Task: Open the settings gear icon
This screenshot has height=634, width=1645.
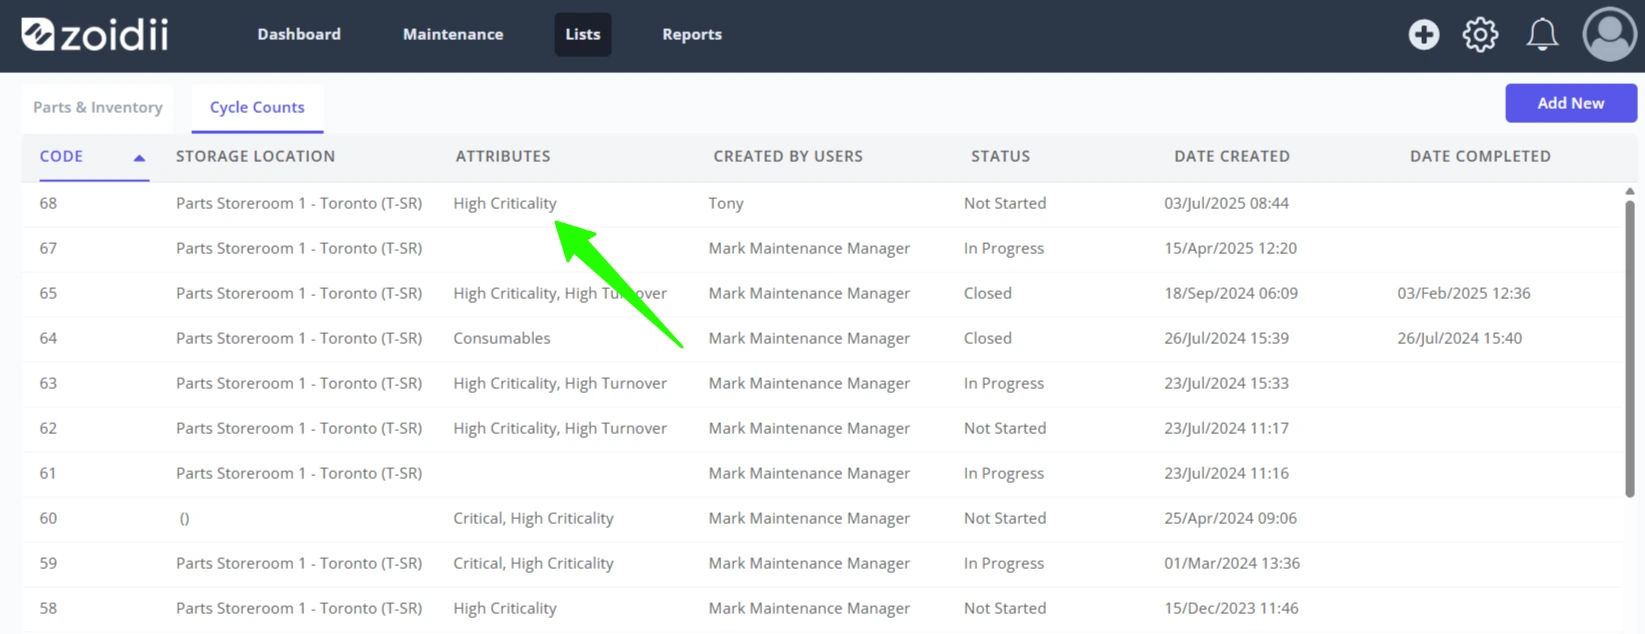Action: point(1480,35)
